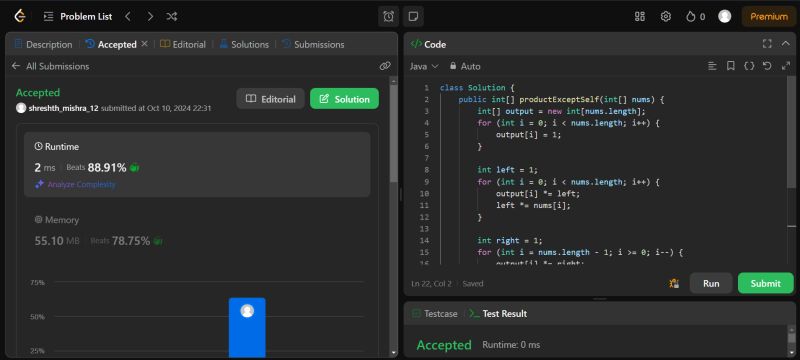Click the Code panel tab title
Image resolution: width=800 pixels, height=360 pixels.
point(429,44)
